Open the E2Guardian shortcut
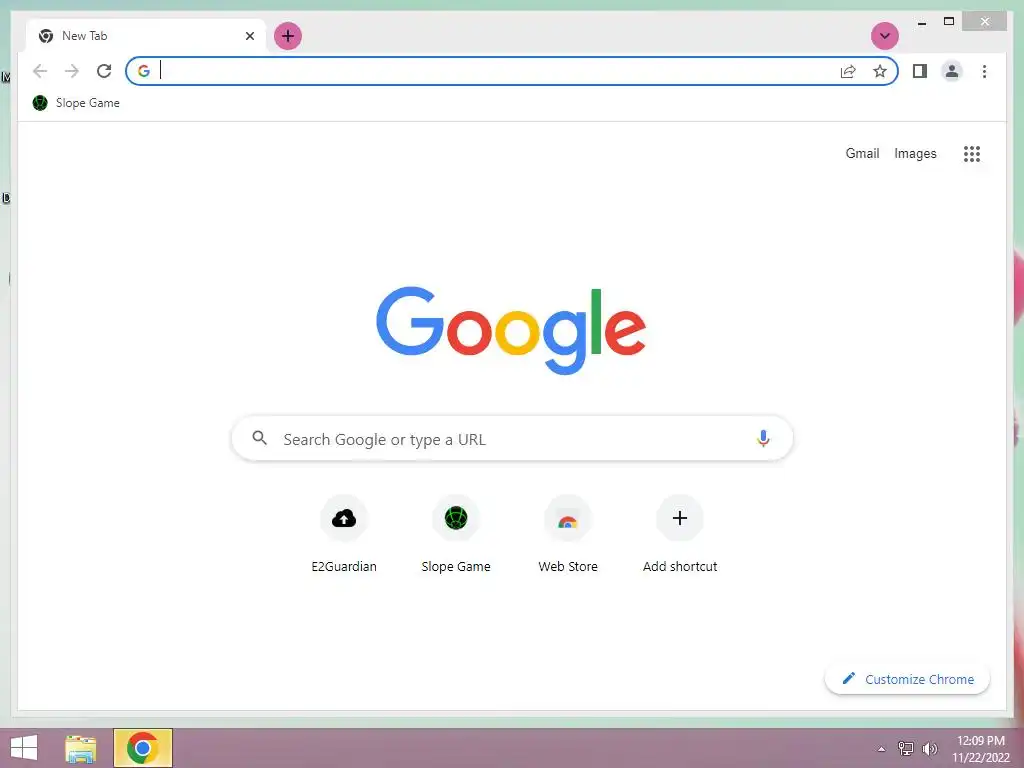This screenshot has width=1024, height=768. click(344, 534)
